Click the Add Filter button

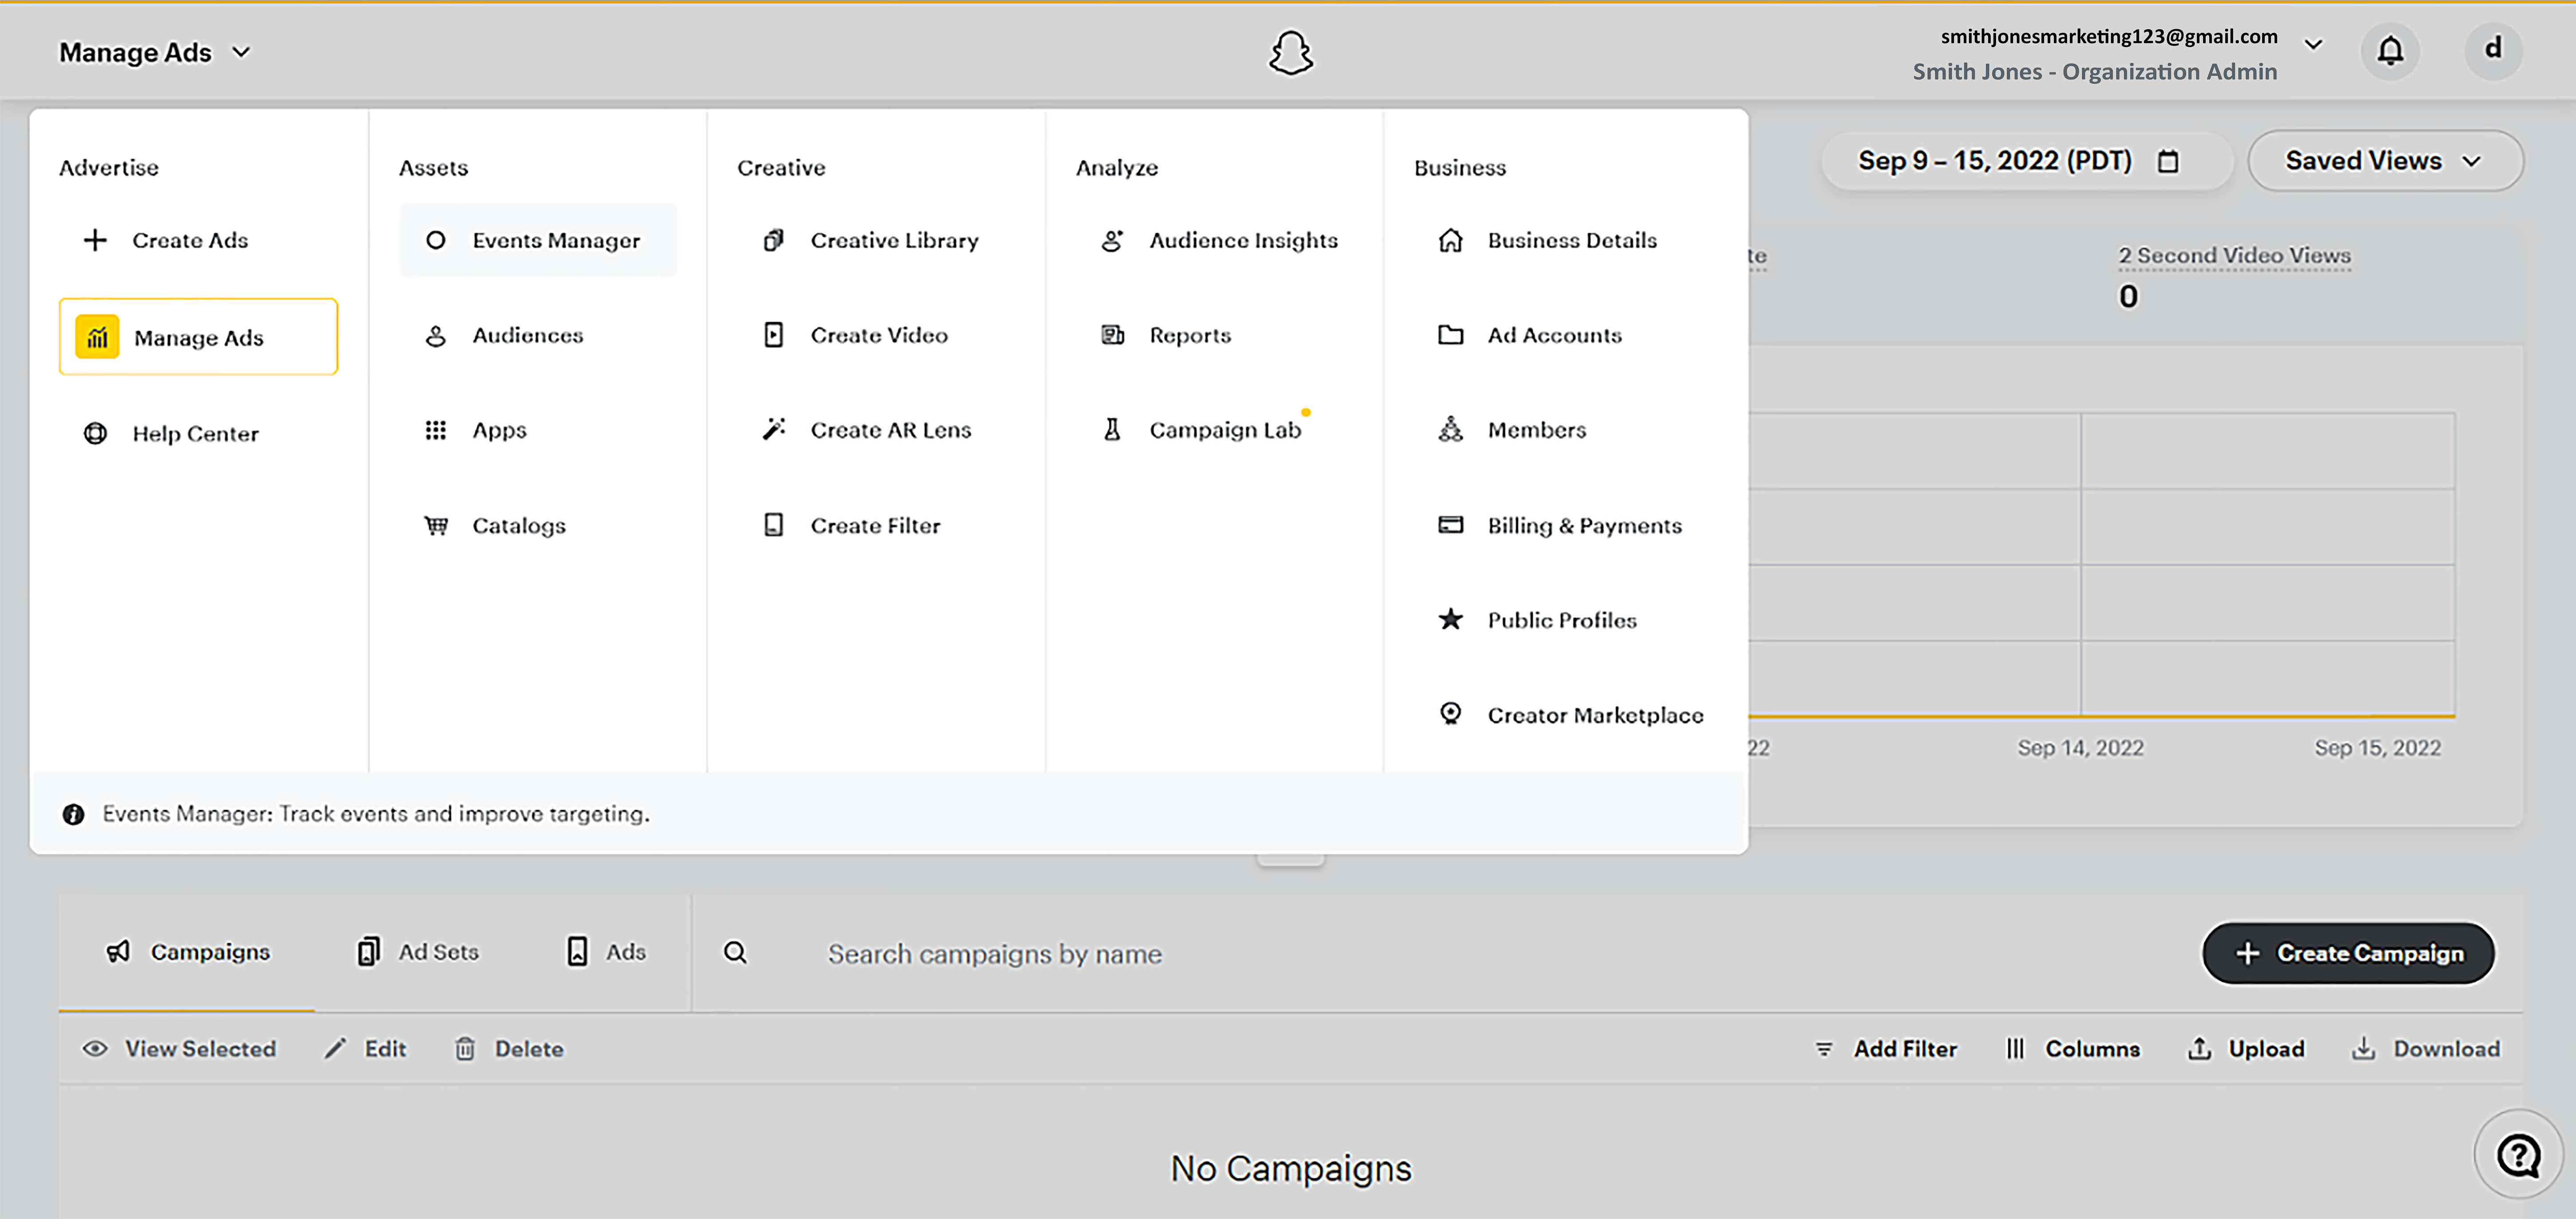pyautogui.click(x=1885, y=1048)
